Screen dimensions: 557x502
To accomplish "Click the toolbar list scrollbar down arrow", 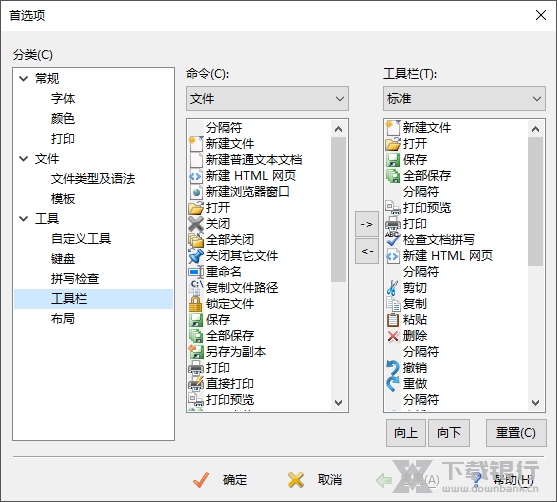I will pyautogui.click(x=535, y=403).
